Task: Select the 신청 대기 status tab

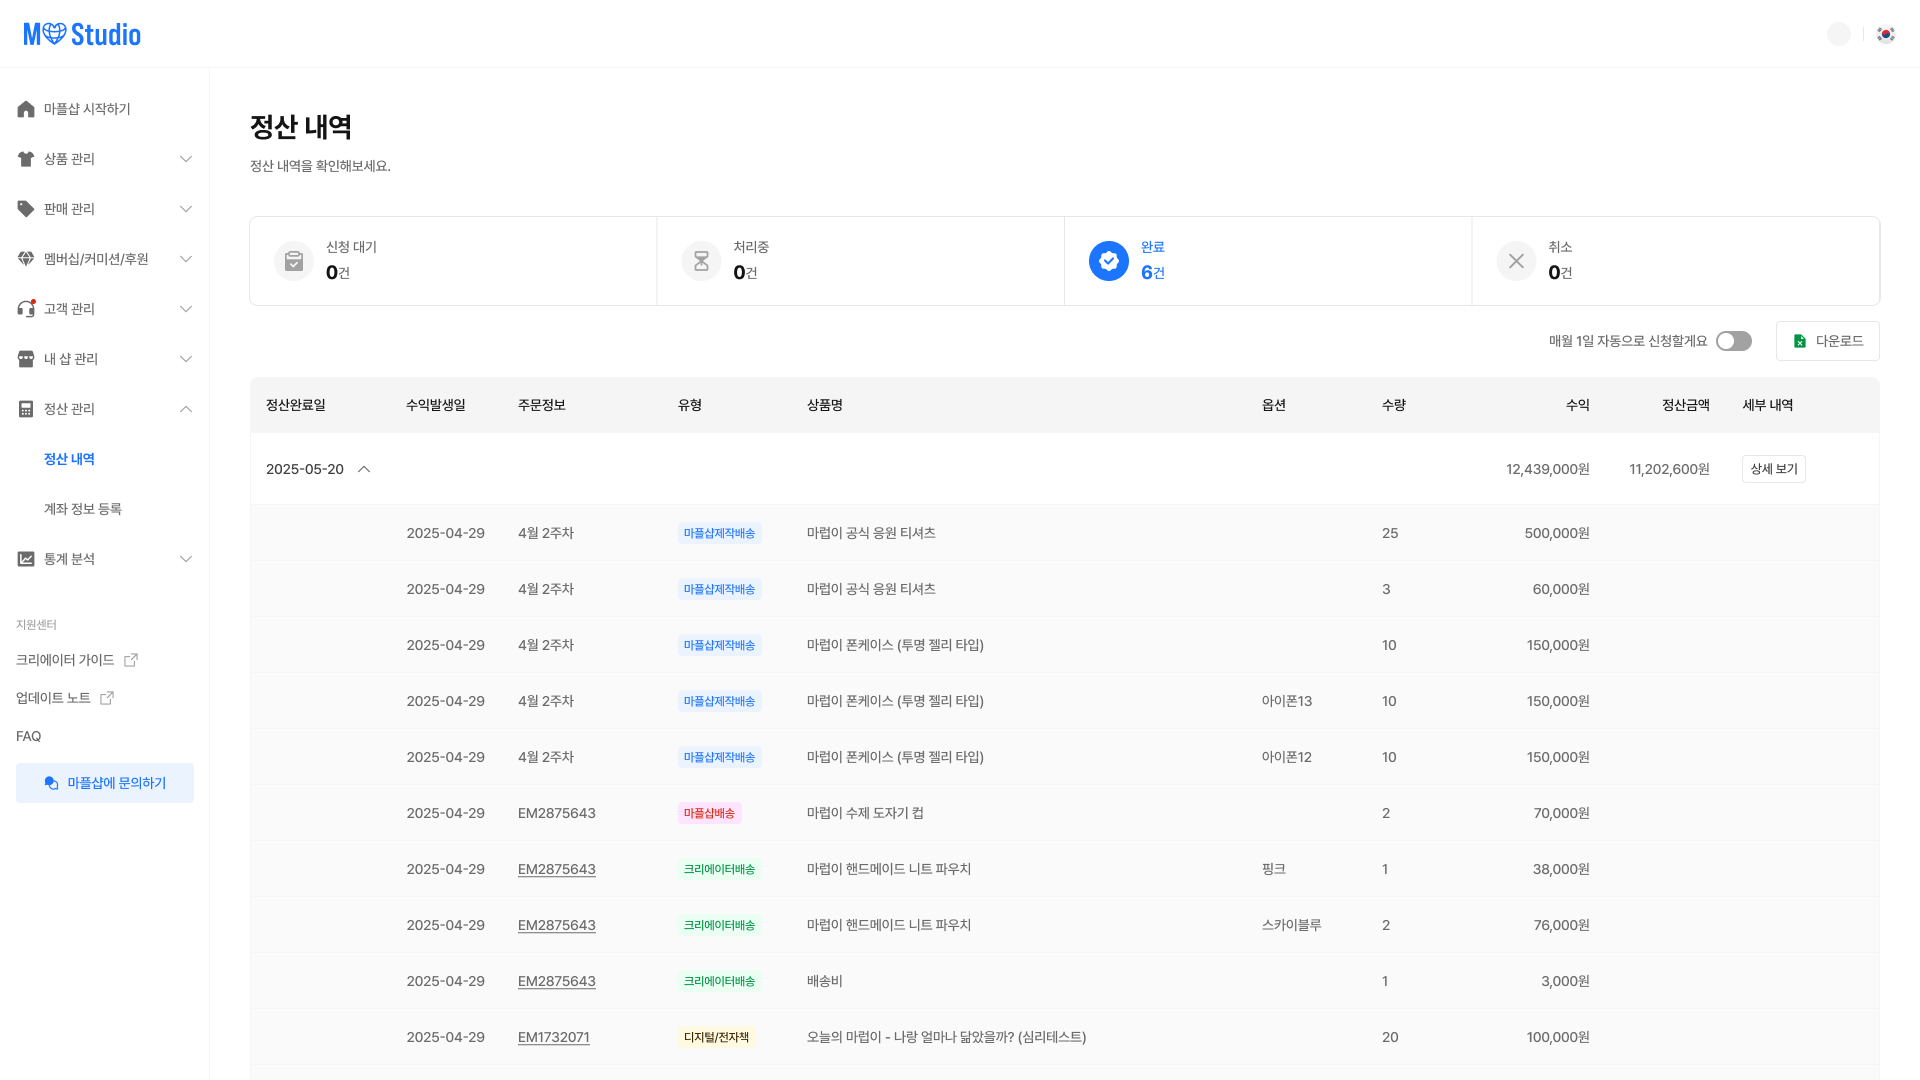Action: click(453, 261)
